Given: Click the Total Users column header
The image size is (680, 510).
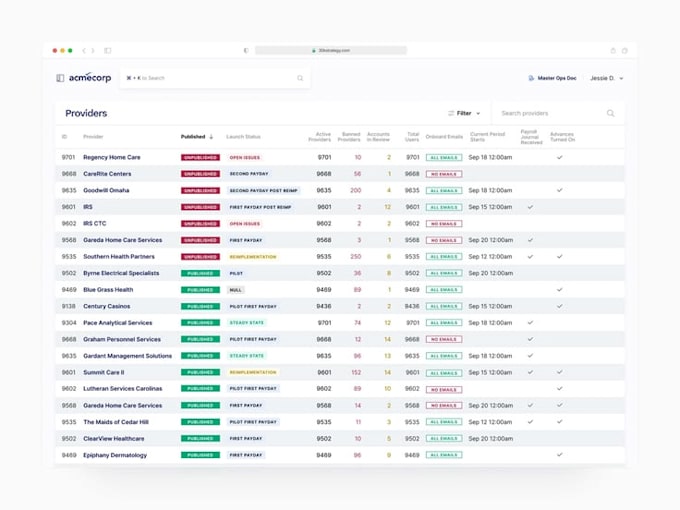Looking at the screenshot, I should pos(412,137).
